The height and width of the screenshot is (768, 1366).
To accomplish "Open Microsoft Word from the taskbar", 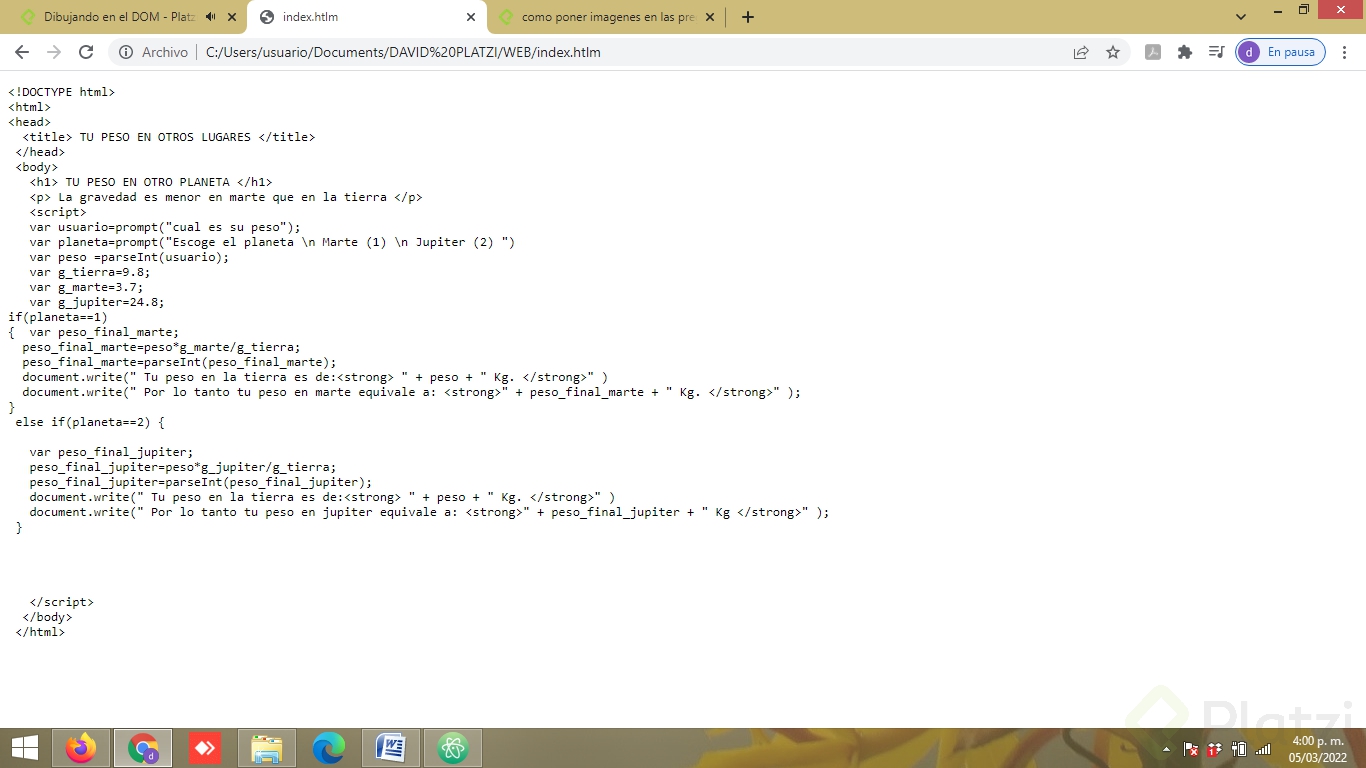I will coord(391,748).
